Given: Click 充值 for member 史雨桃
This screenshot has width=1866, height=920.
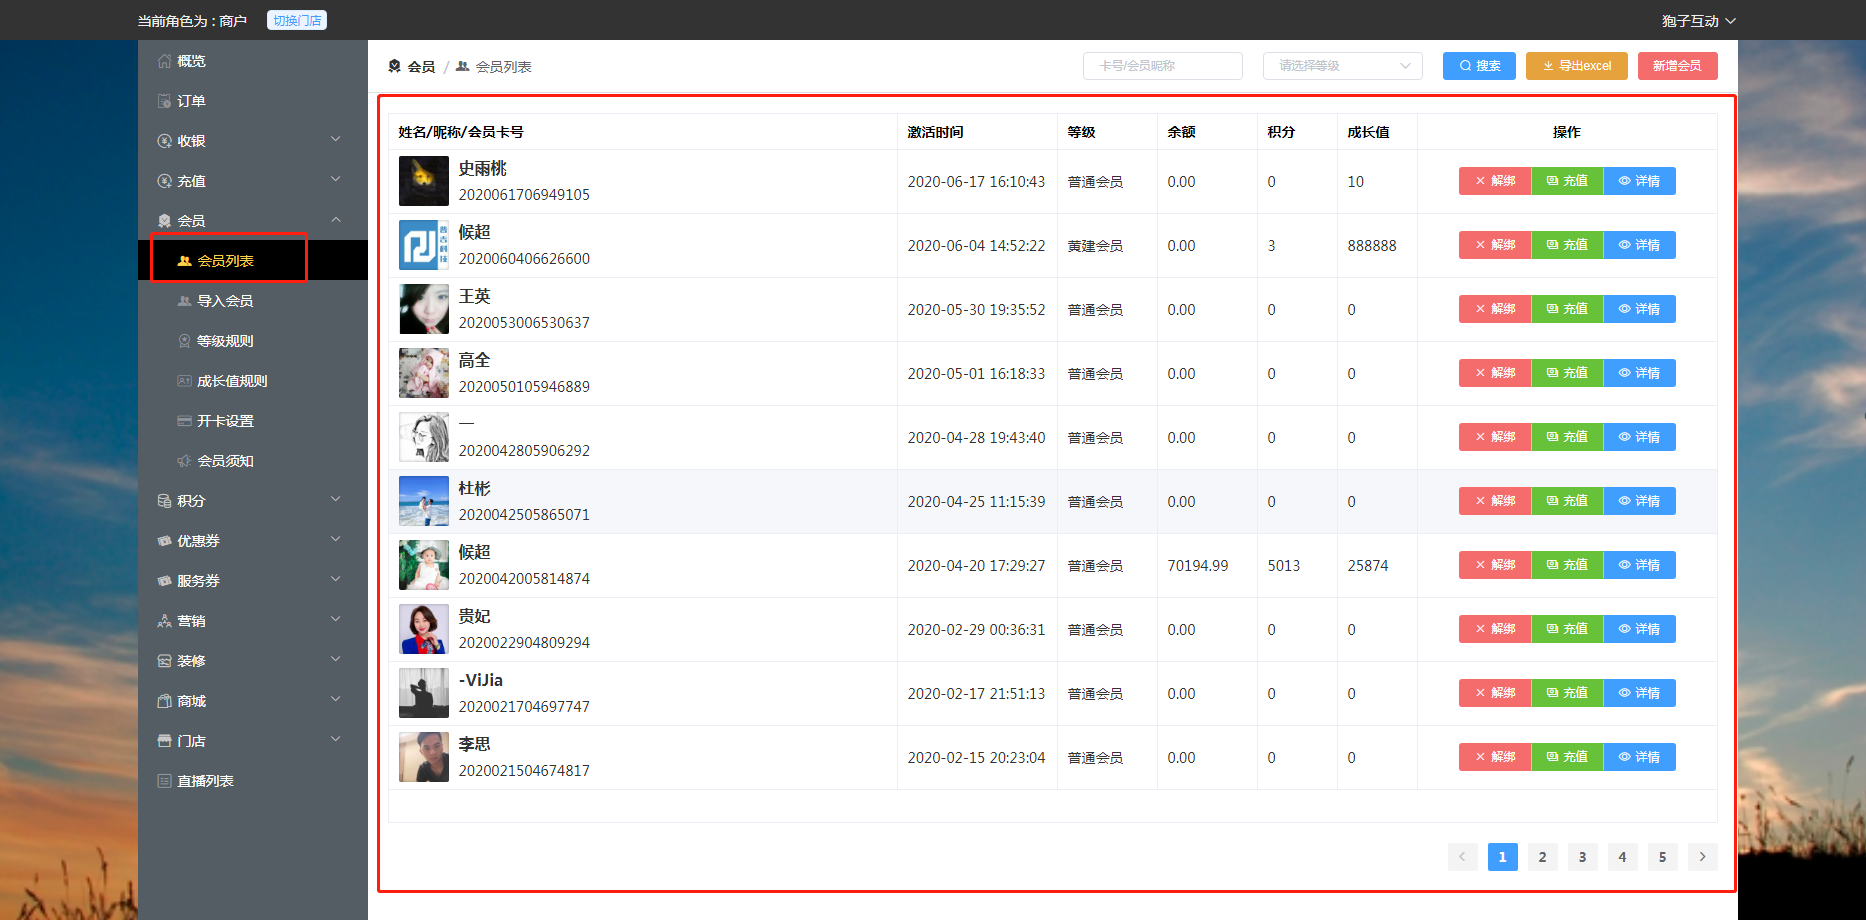Looking at the screenshot, I should 1567,181.
